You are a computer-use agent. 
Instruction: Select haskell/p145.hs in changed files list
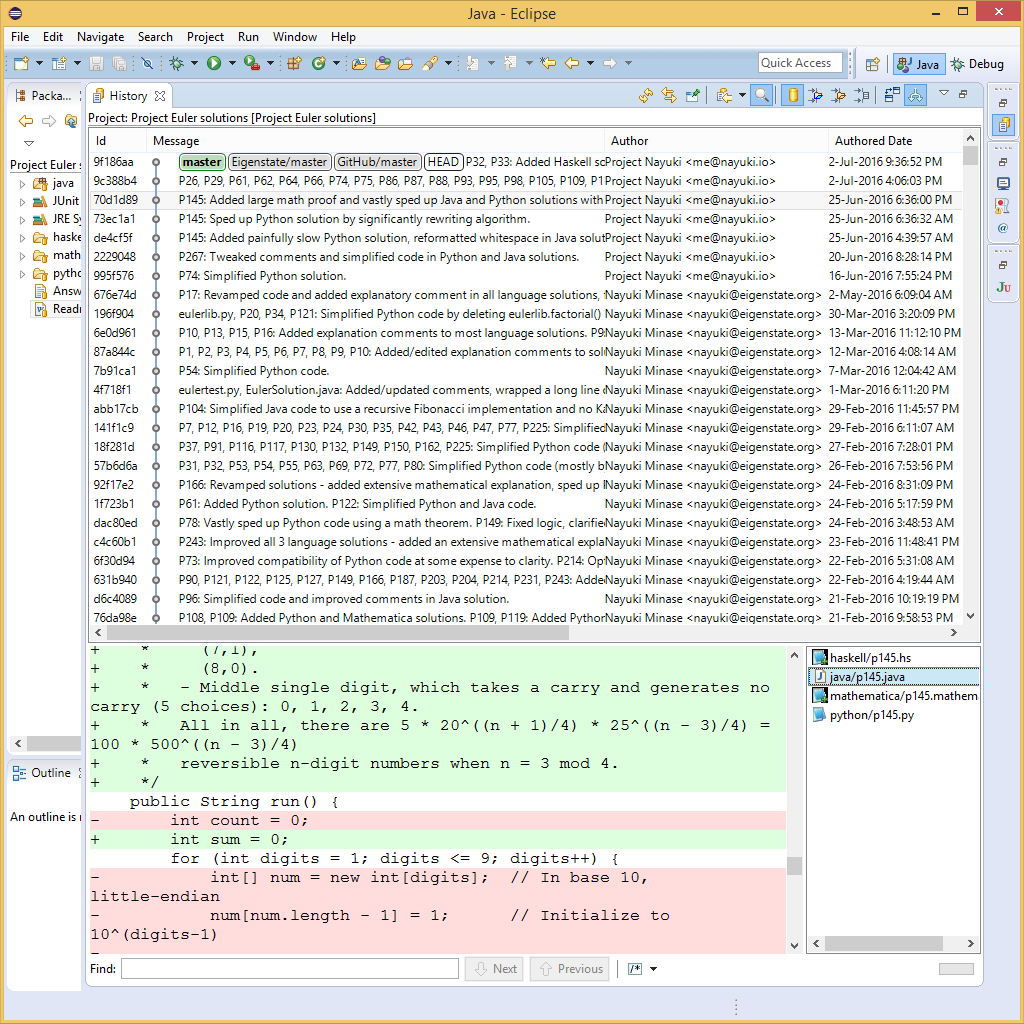(869, 658)
